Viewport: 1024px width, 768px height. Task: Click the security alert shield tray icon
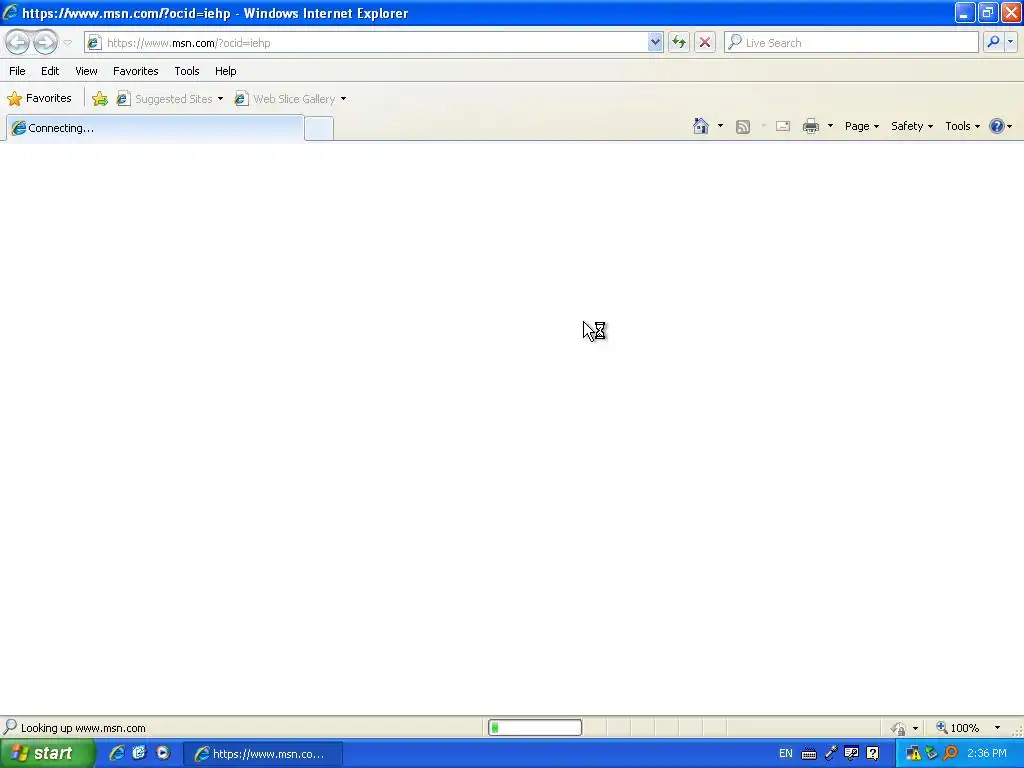[x=913, y=754]
